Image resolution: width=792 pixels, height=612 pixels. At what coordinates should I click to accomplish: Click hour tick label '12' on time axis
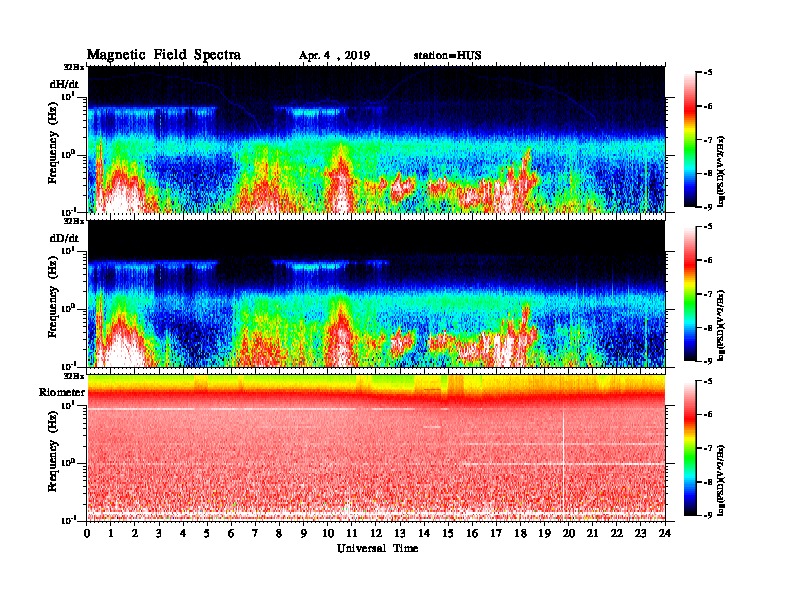[x=376, y=534]
